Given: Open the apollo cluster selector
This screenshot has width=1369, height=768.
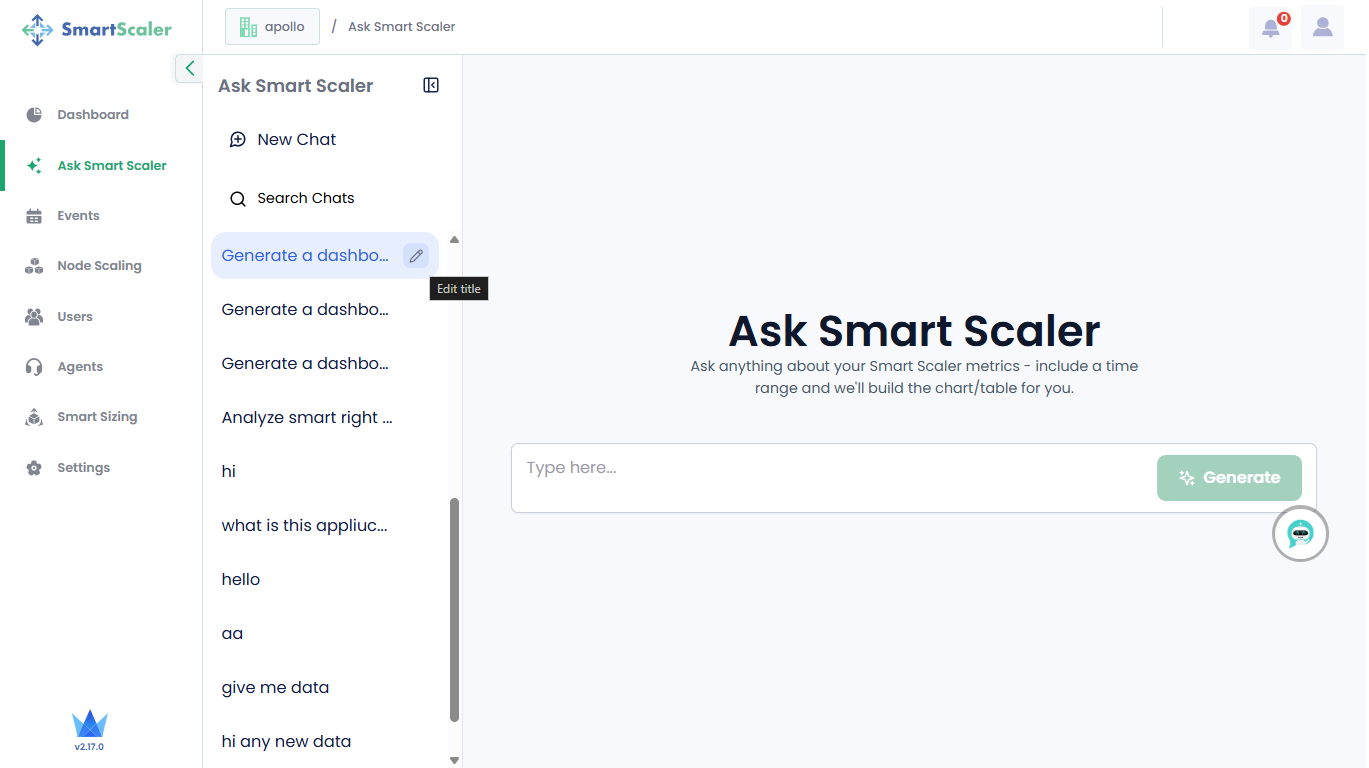Looking at the screenshot, I should pyautogui.click(x=272, y=27).
